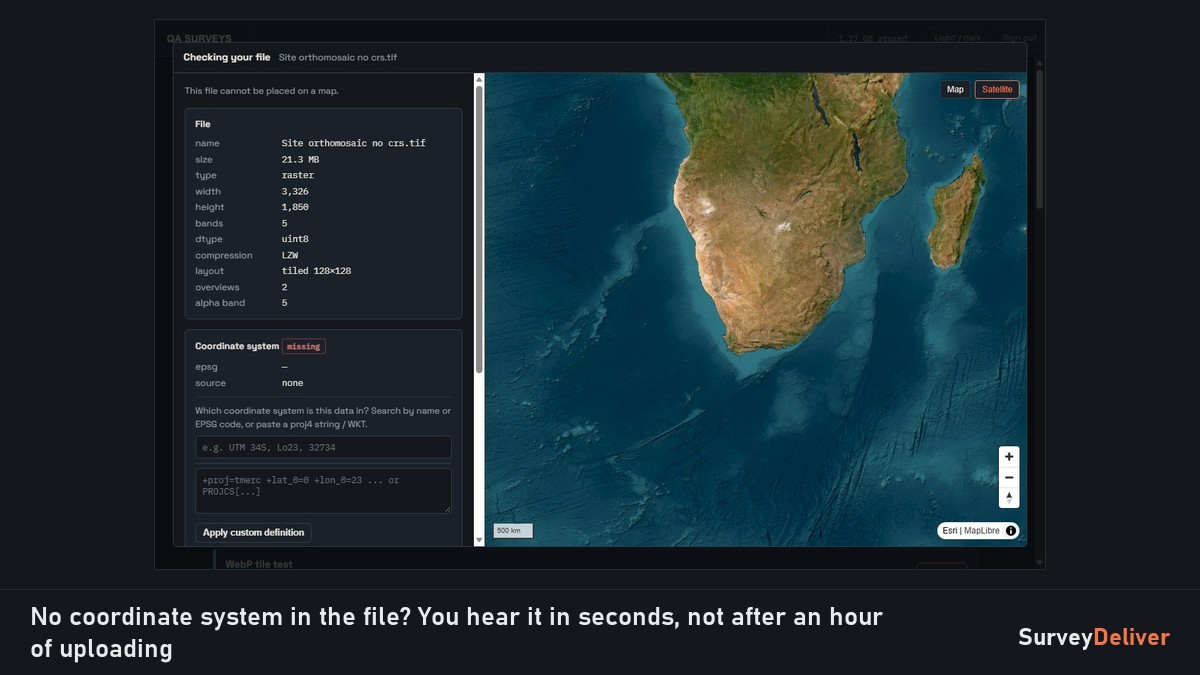
Task: Click 'Sign out' in the background page
Action: [1020, 38]
